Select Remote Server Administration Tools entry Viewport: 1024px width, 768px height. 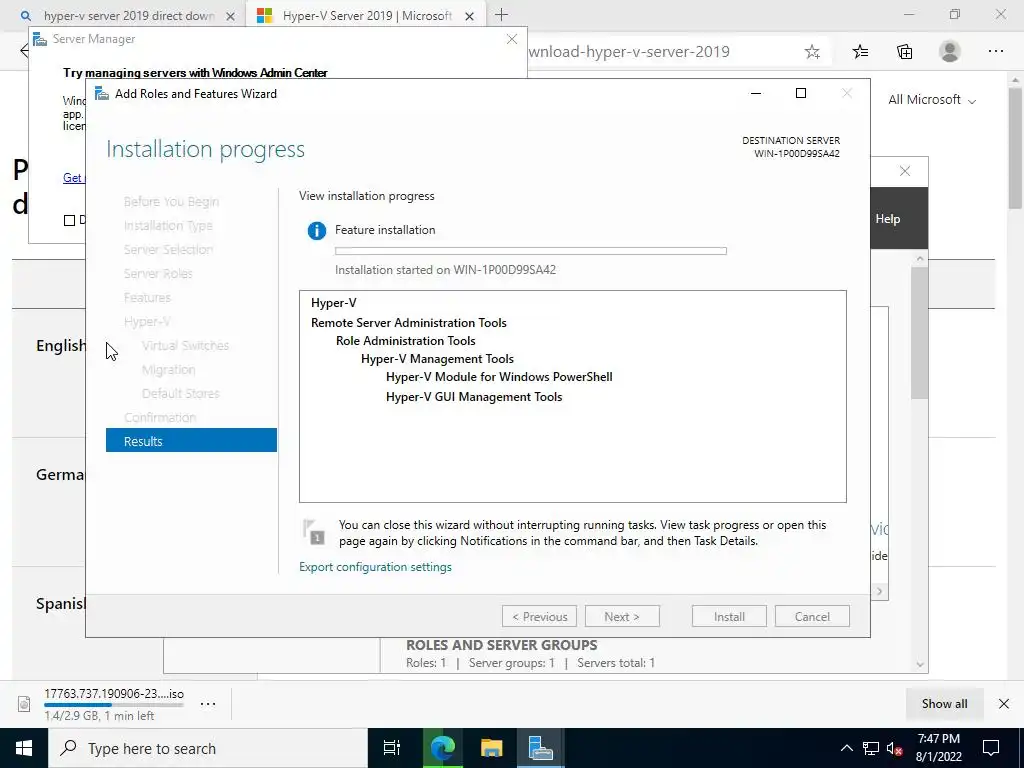click(x=409, y=323)
